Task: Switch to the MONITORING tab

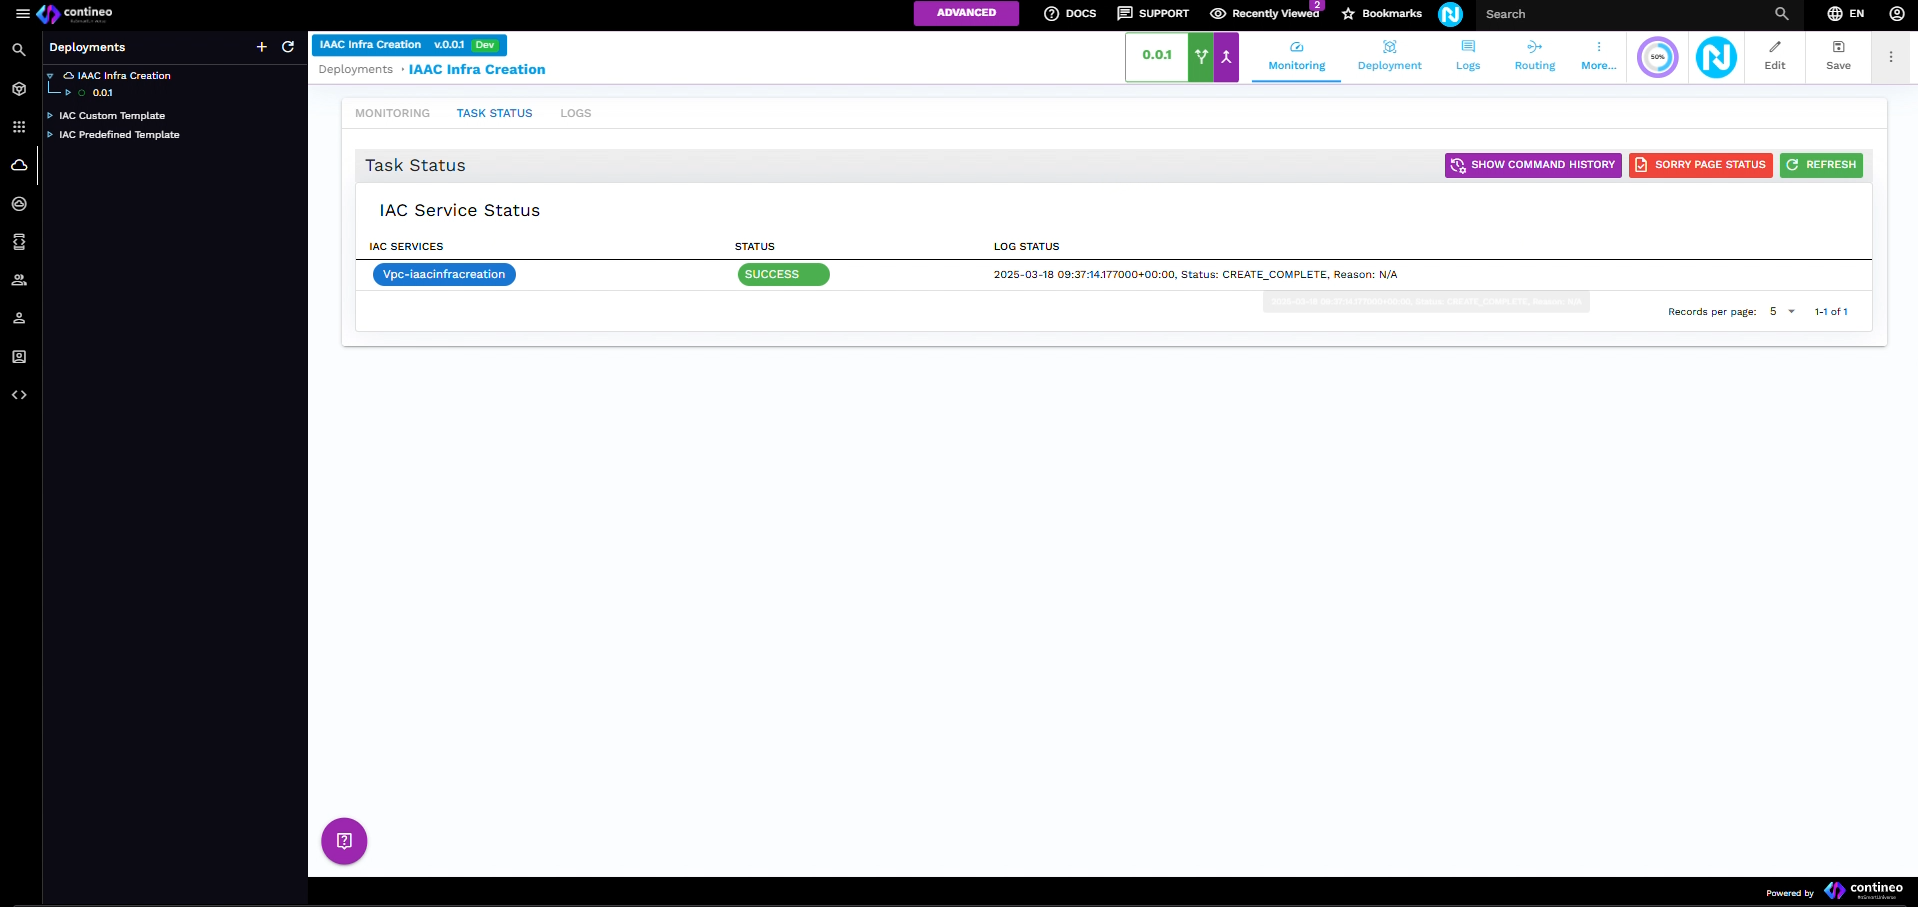Action: coord(392,114)
